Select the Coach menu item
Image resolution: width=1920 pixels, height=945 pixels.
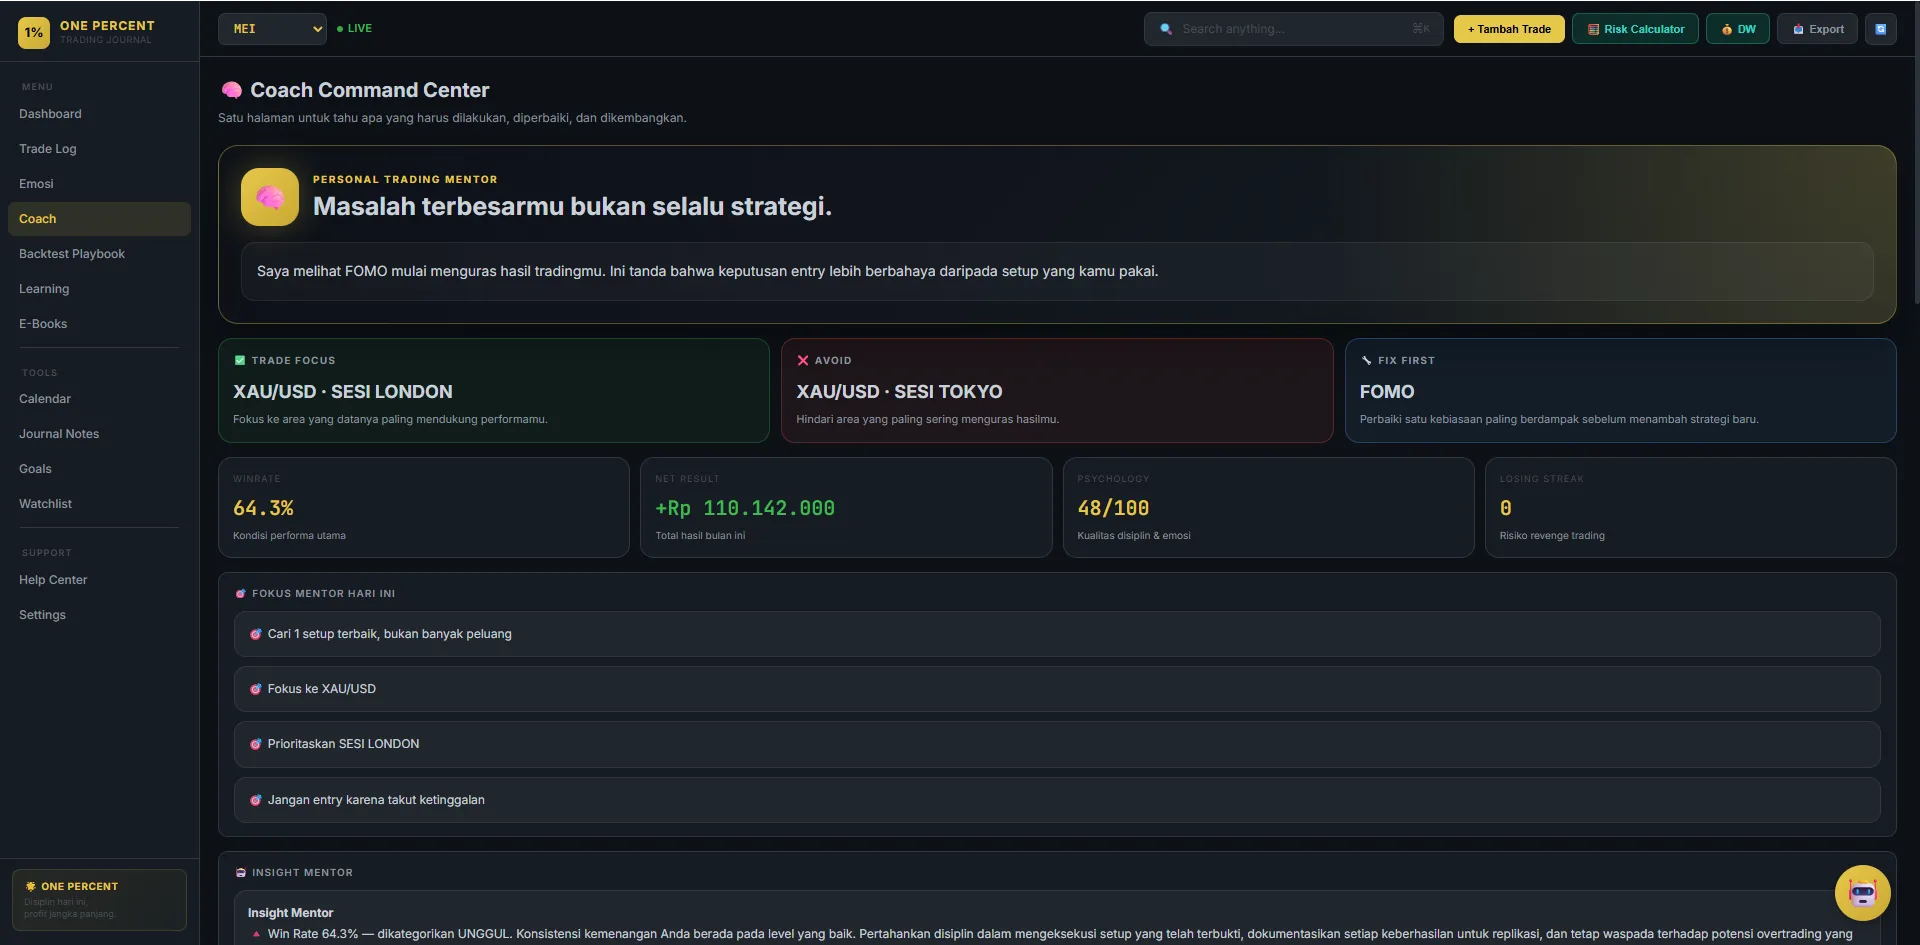point(99,219)
